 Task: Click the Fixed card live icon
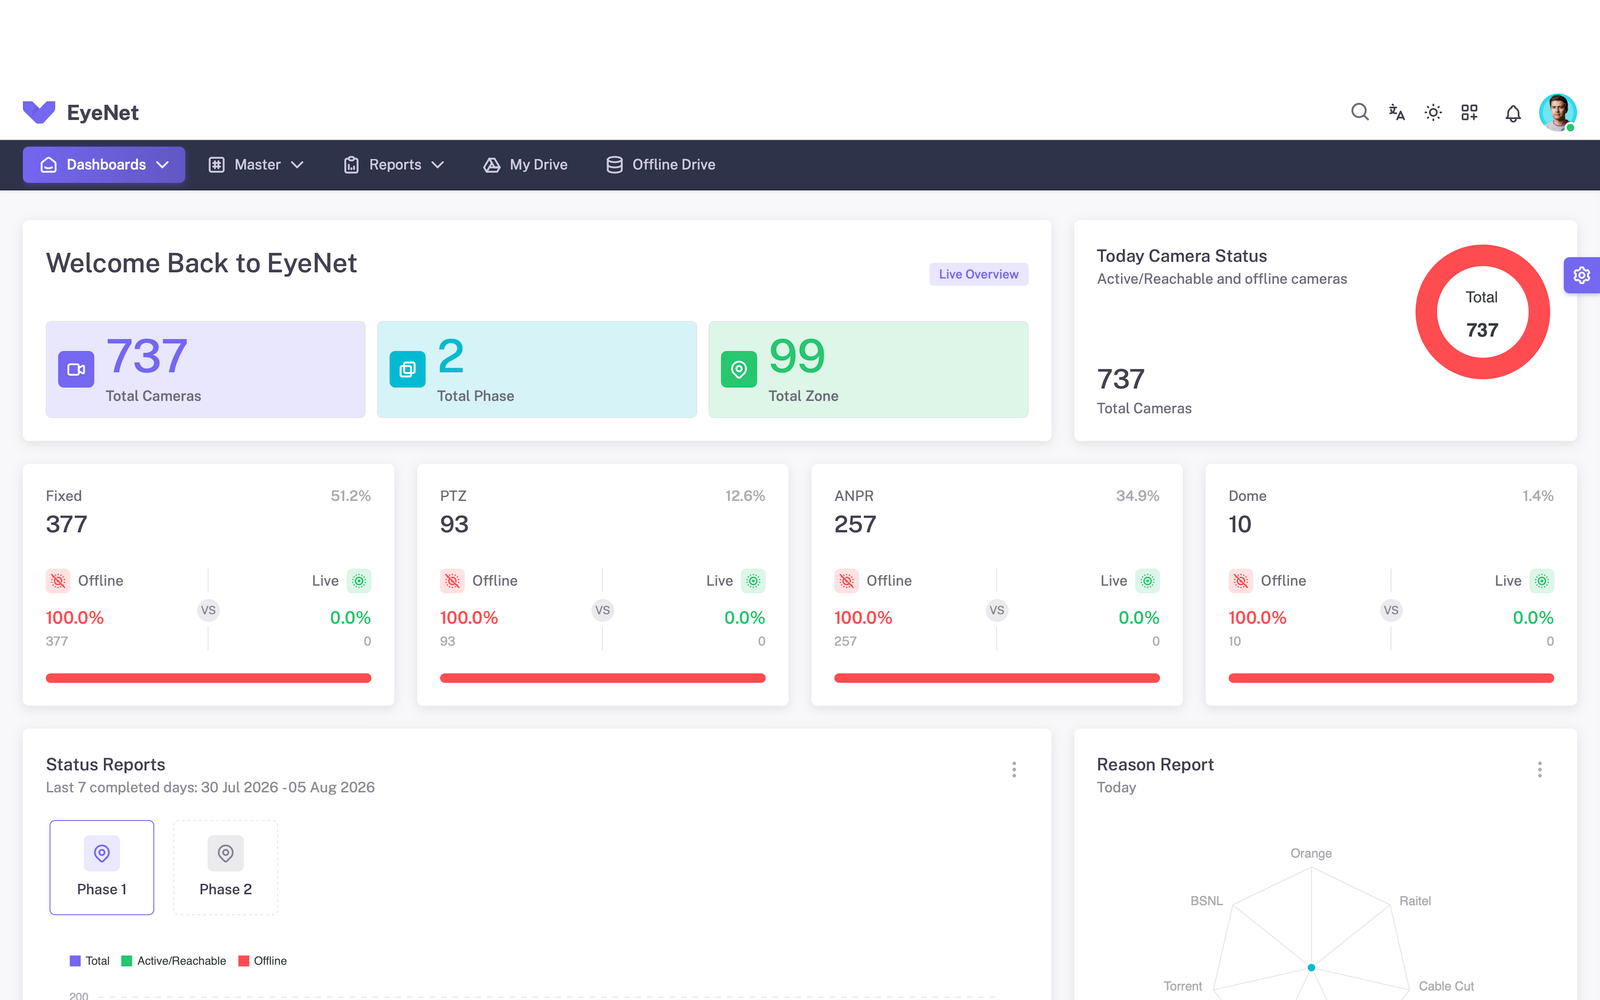(359, 581)
